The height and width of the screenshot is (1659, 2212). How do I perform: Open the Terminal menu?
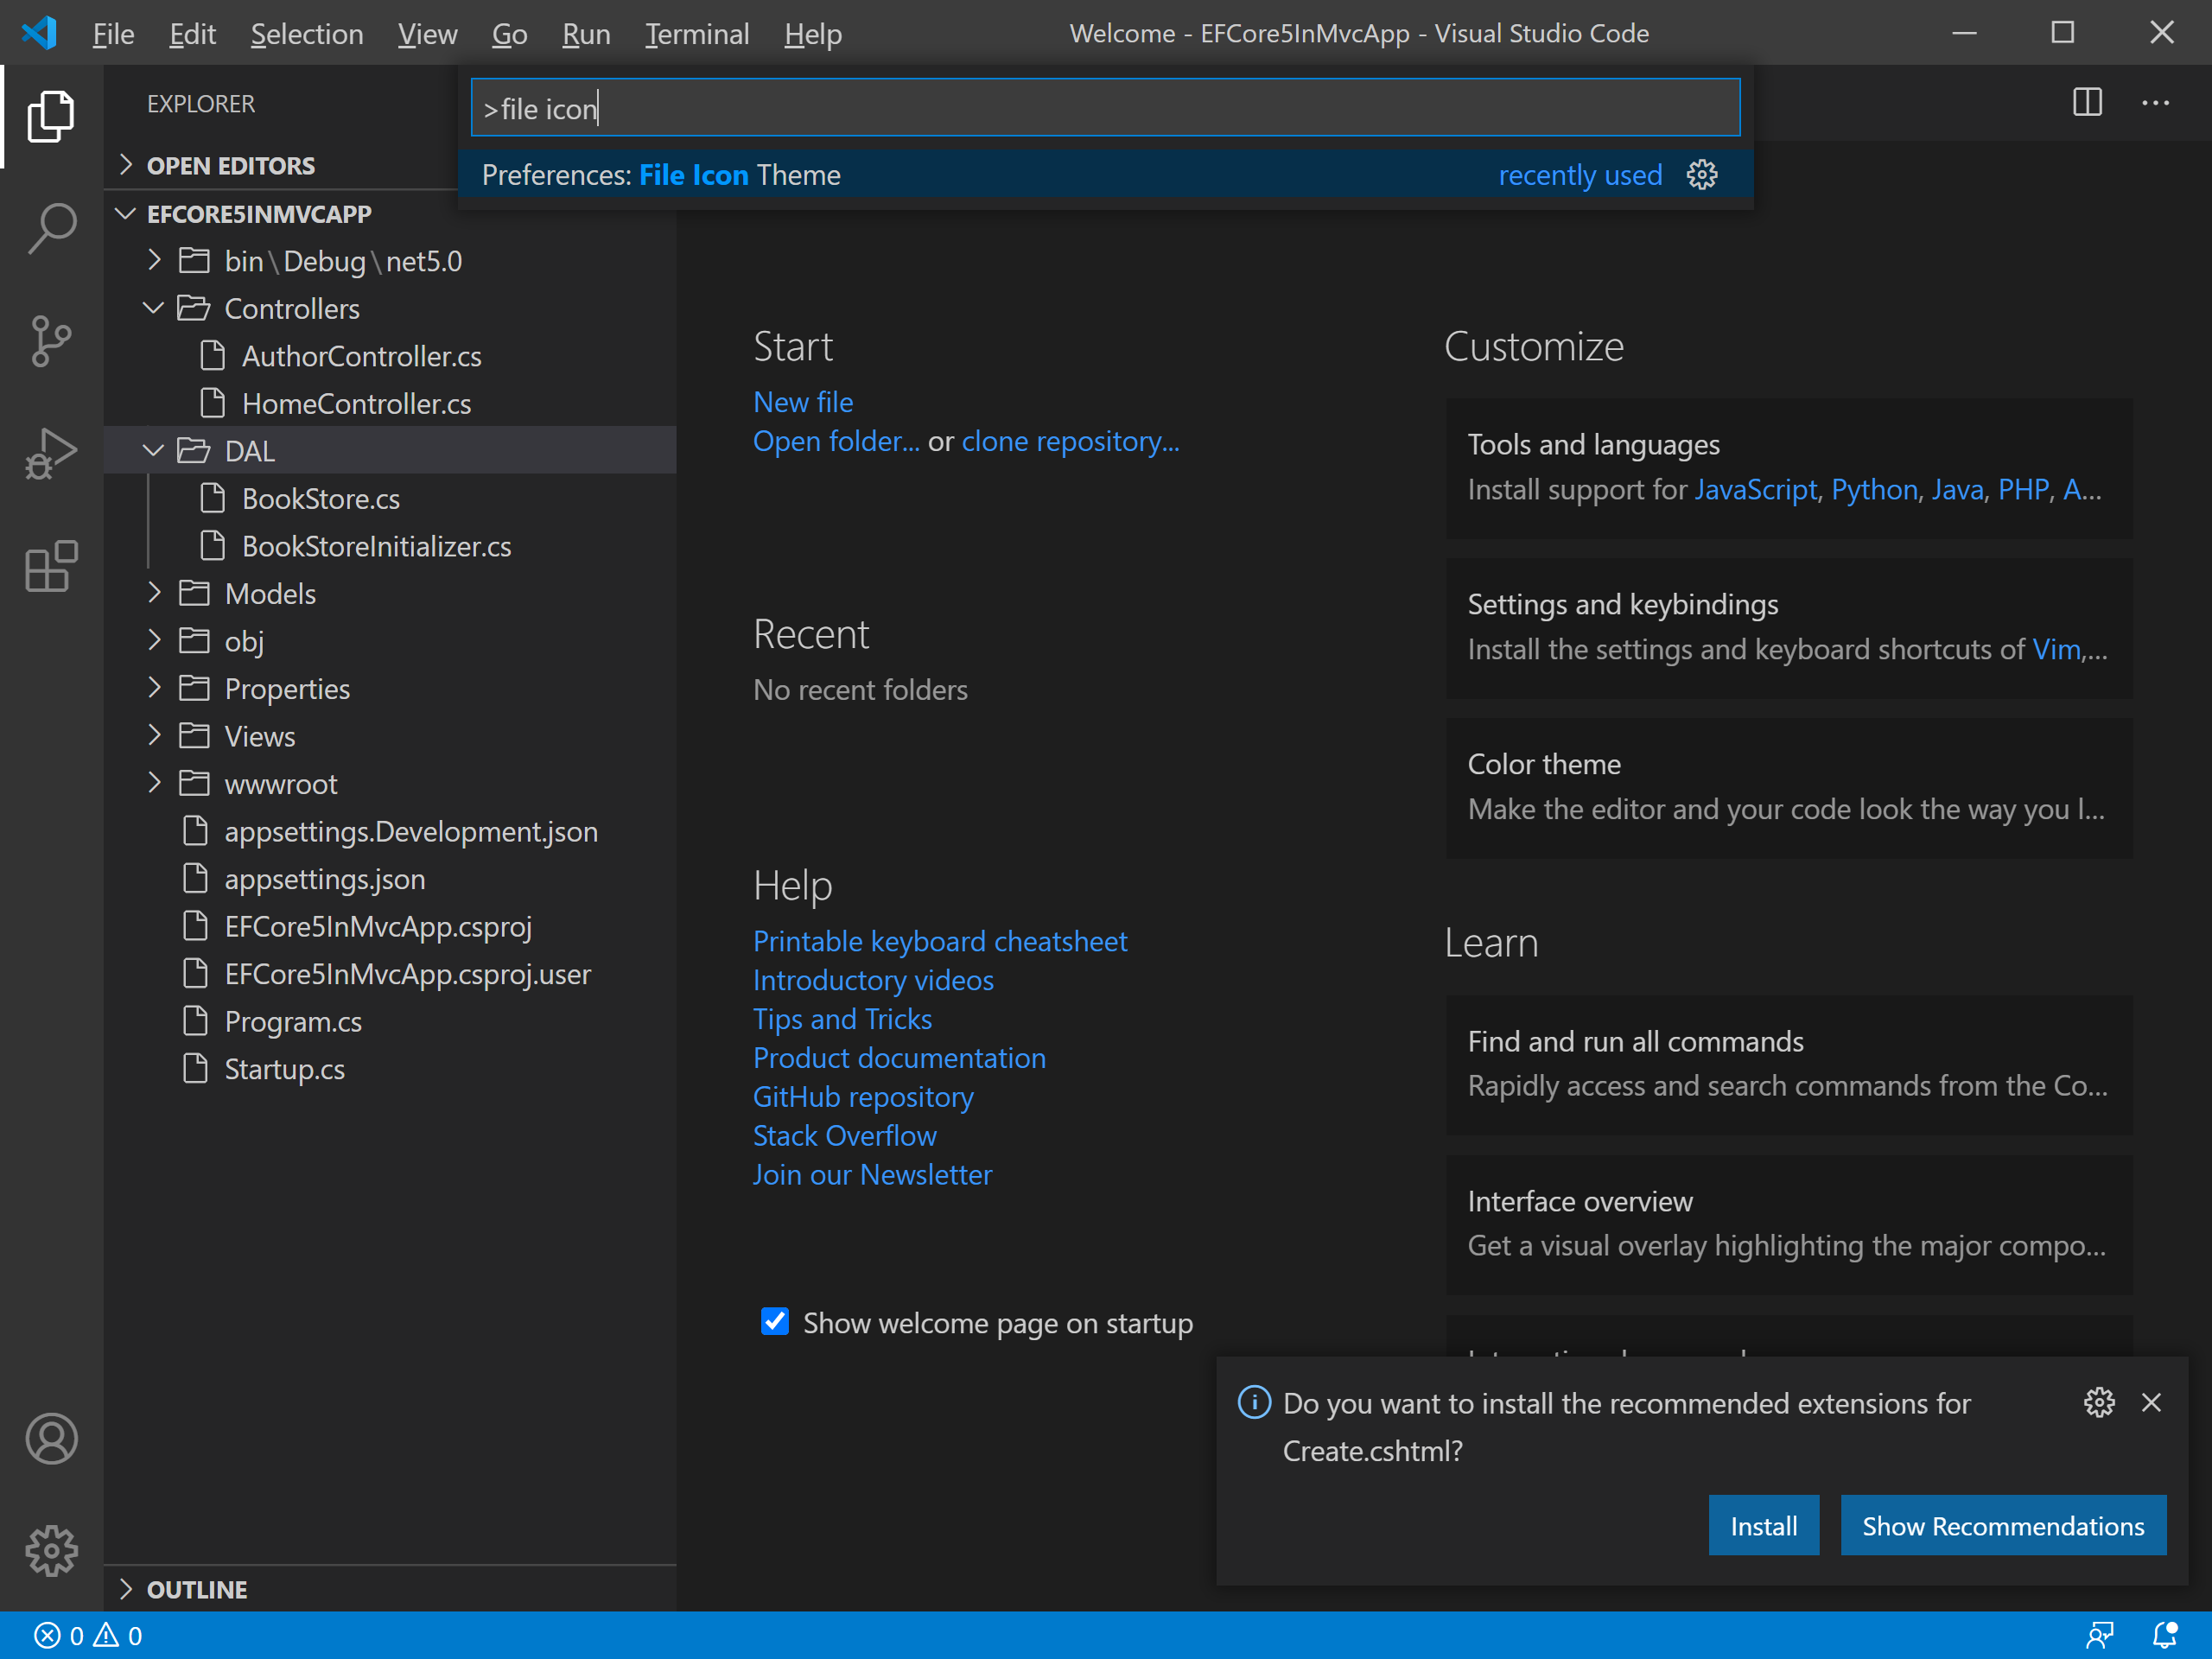point(696,34)
